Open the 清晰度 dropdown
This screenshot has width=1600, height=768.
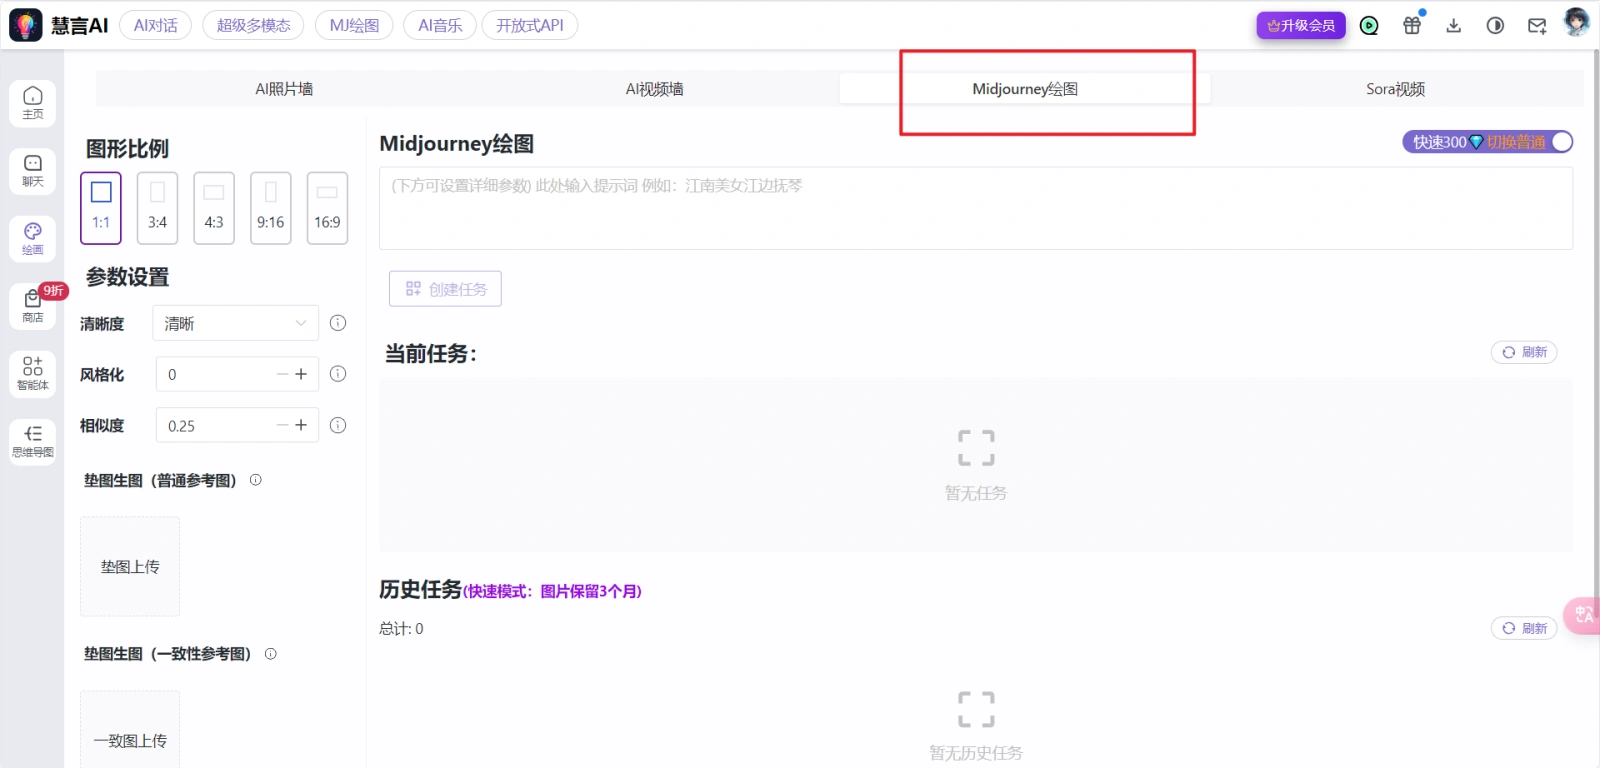click(x=235, y=323)
